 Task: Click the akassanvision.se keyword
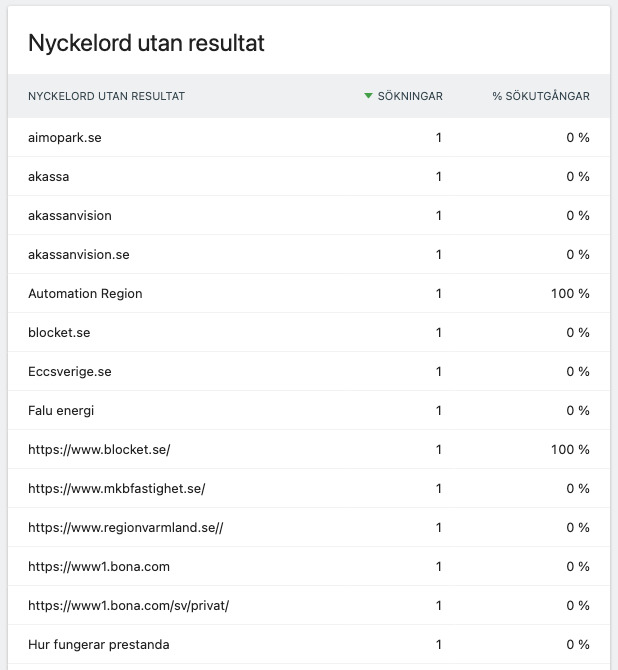pos(79,255)
